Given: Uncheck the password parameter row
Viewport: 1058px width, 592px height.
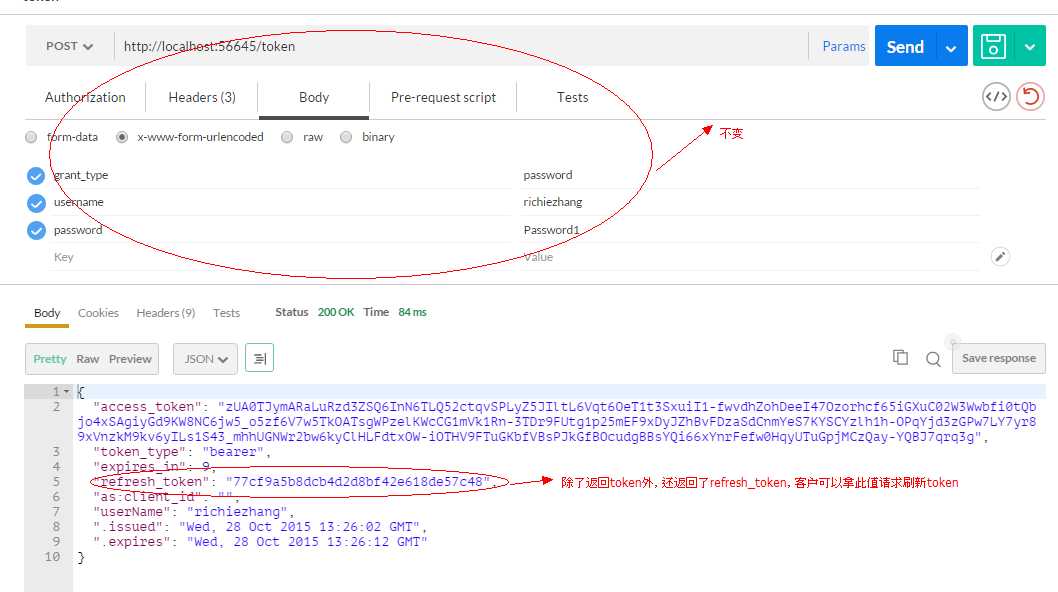Looking at the screenshot, I should 36,231.
